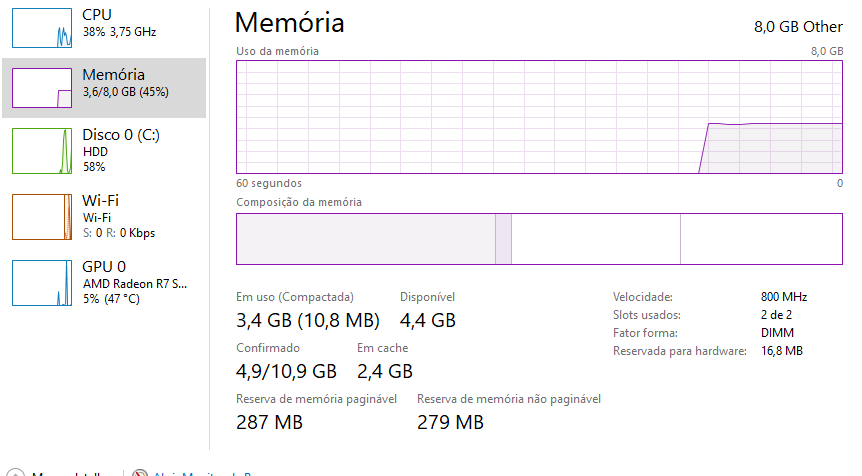Click the standby segment of memory composition
The image size is (862, 476).
596,239
